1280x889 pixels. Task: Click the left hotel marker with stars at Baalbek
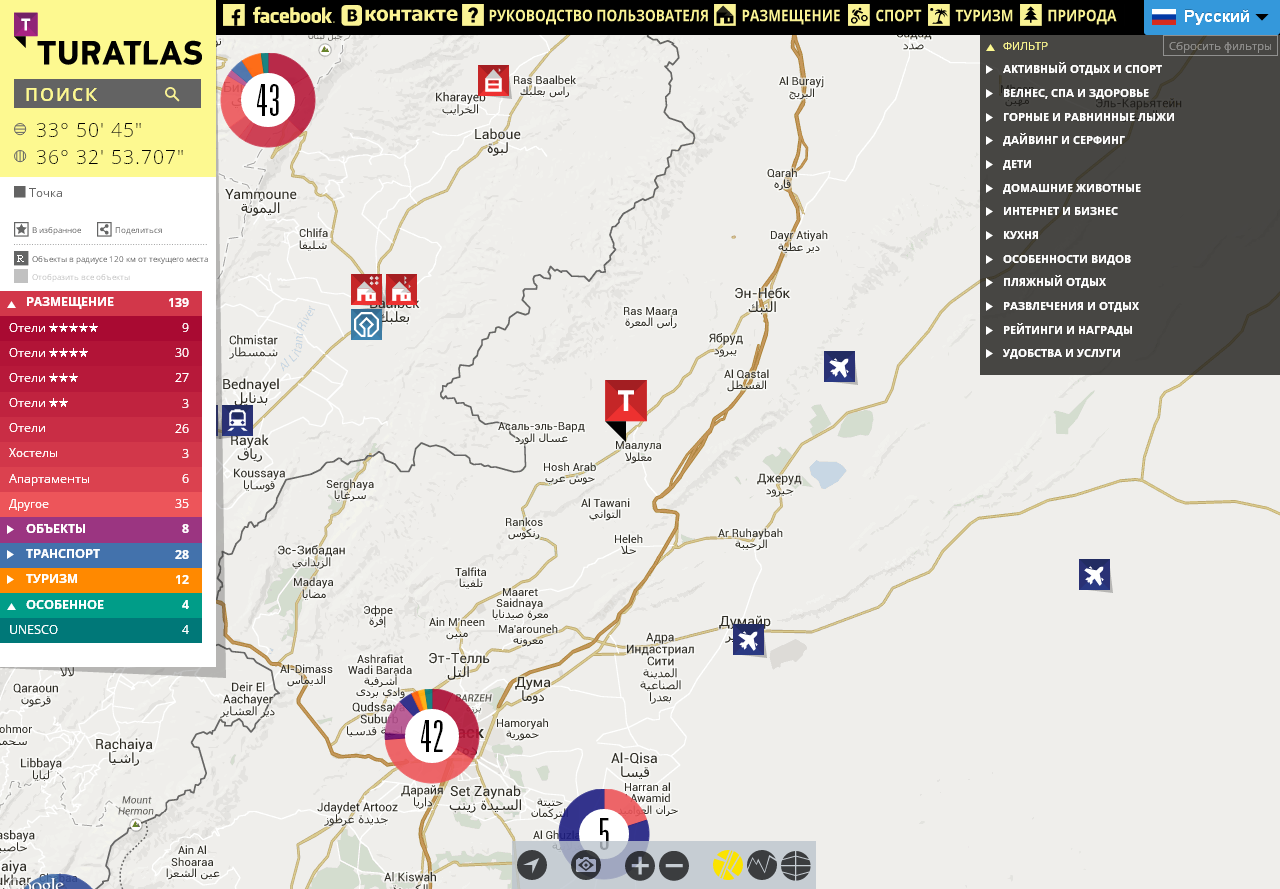(366, 289)
